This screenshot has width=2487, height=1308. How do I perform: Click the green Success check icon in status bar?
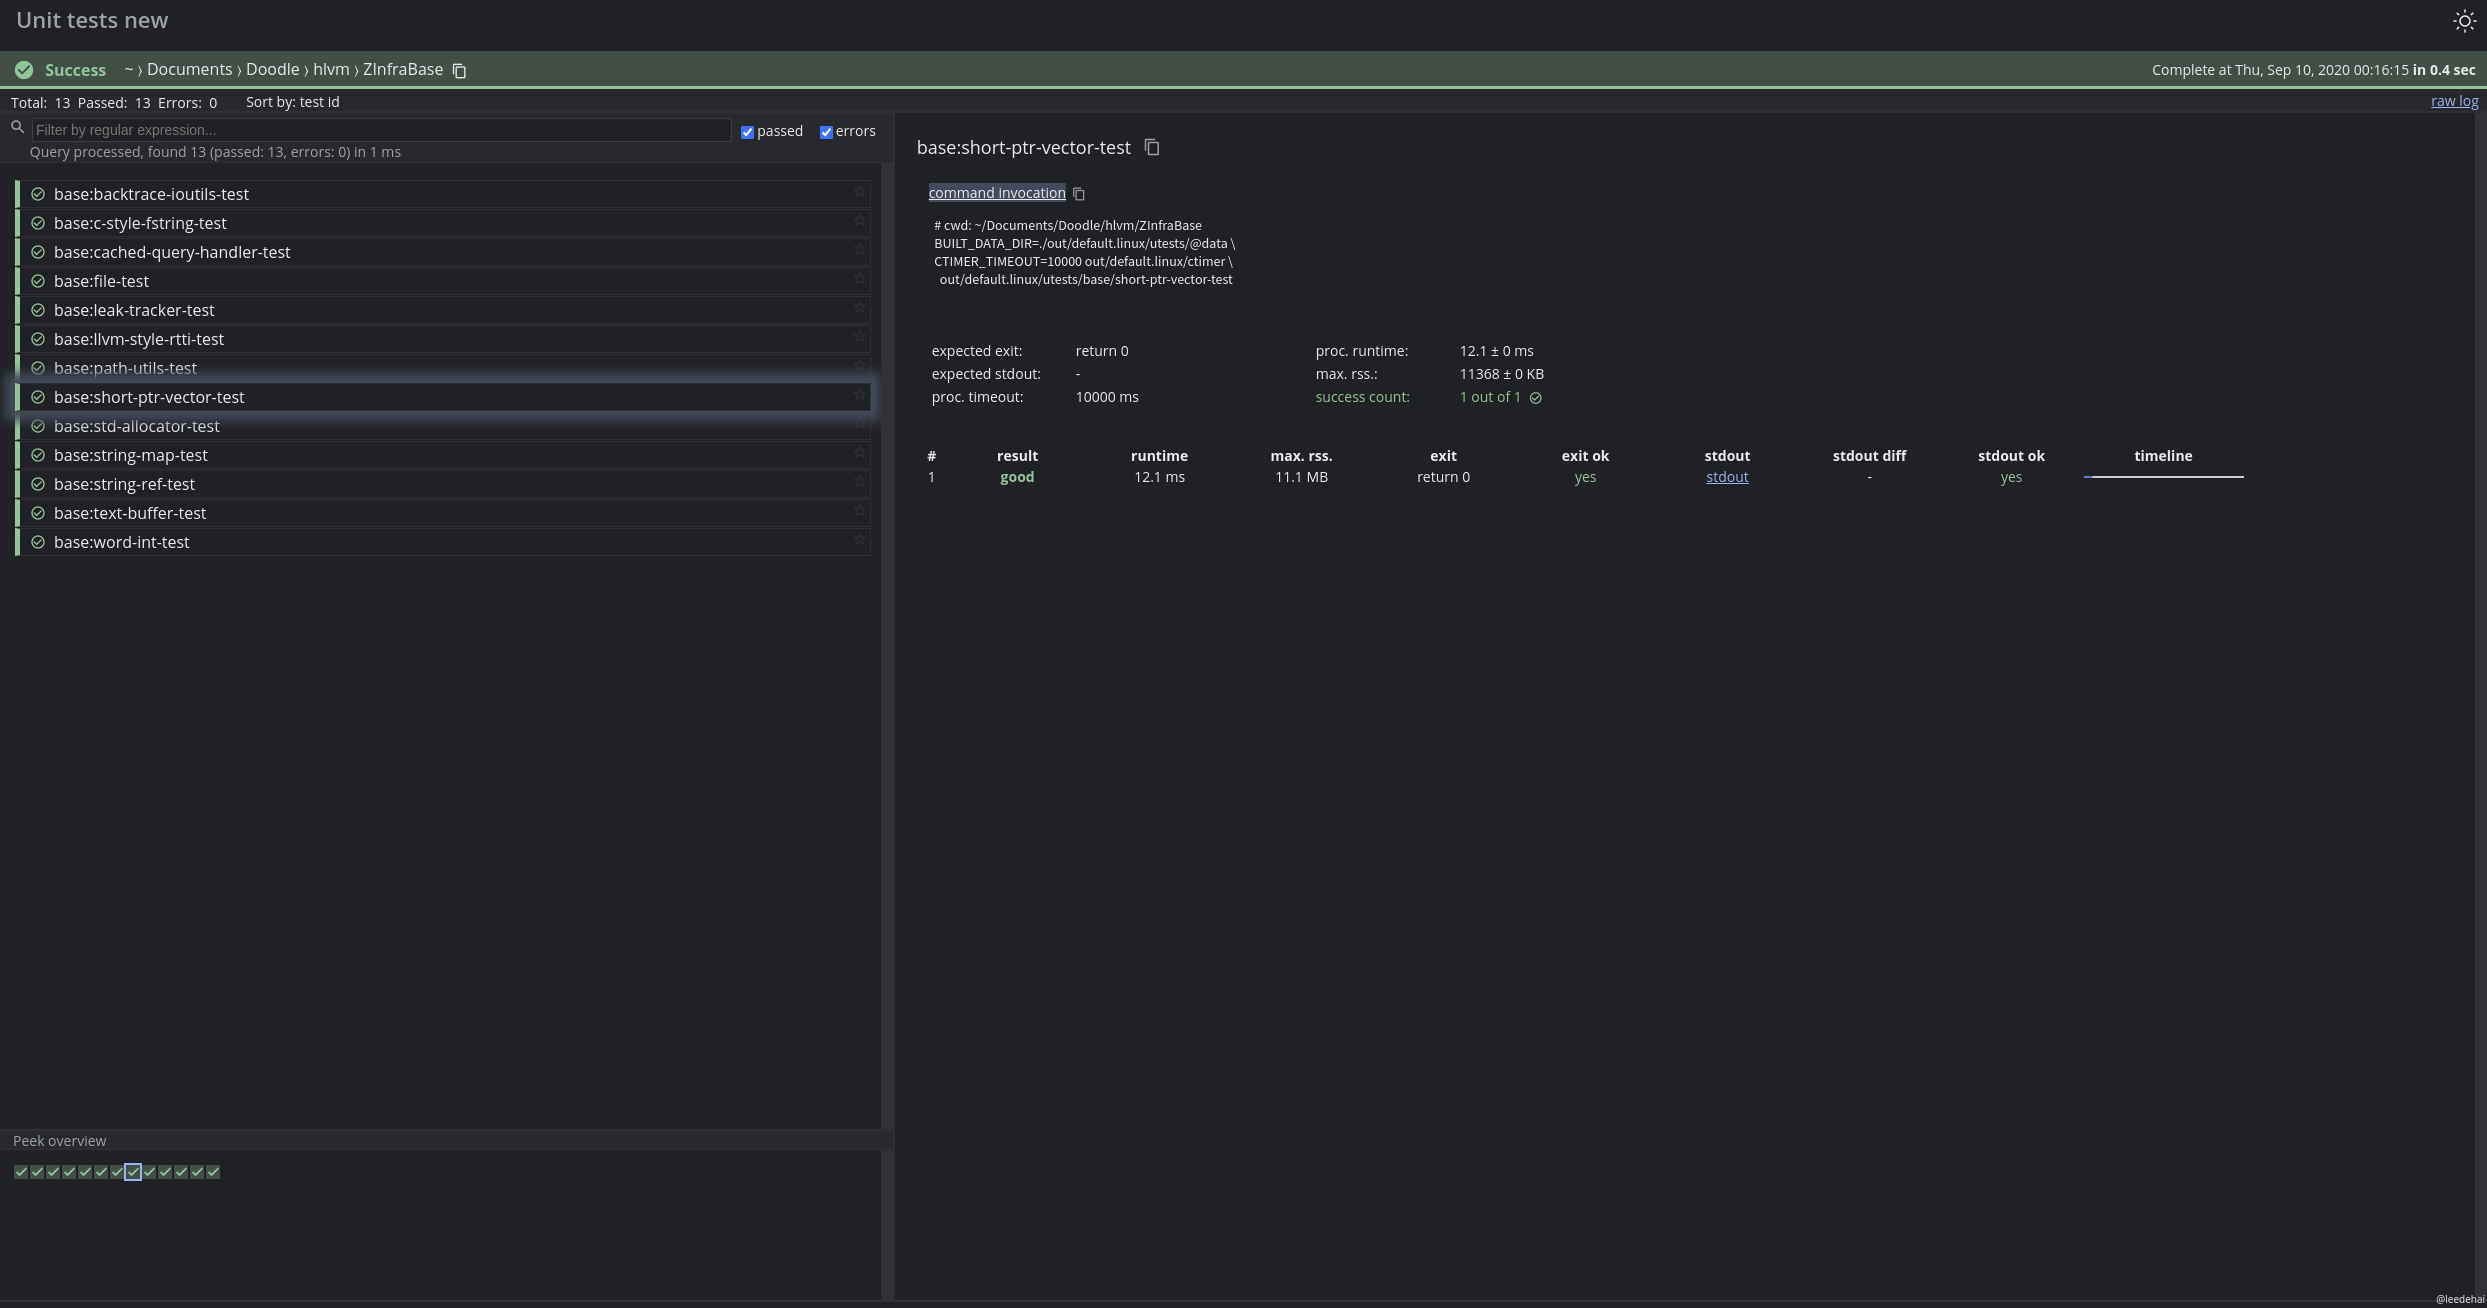(24, 70)
